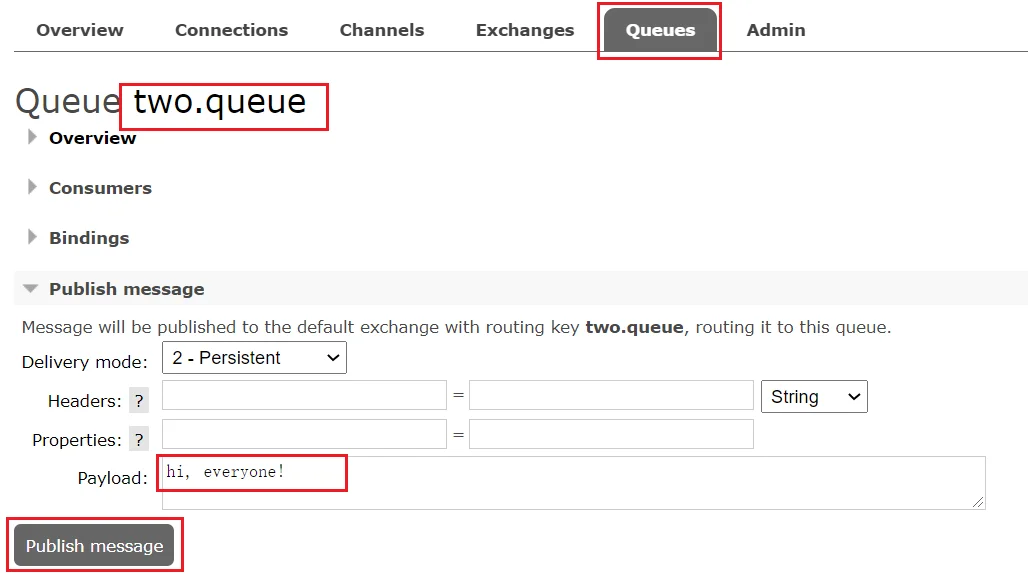Open the Overview tab

click(x=79, y=30)
